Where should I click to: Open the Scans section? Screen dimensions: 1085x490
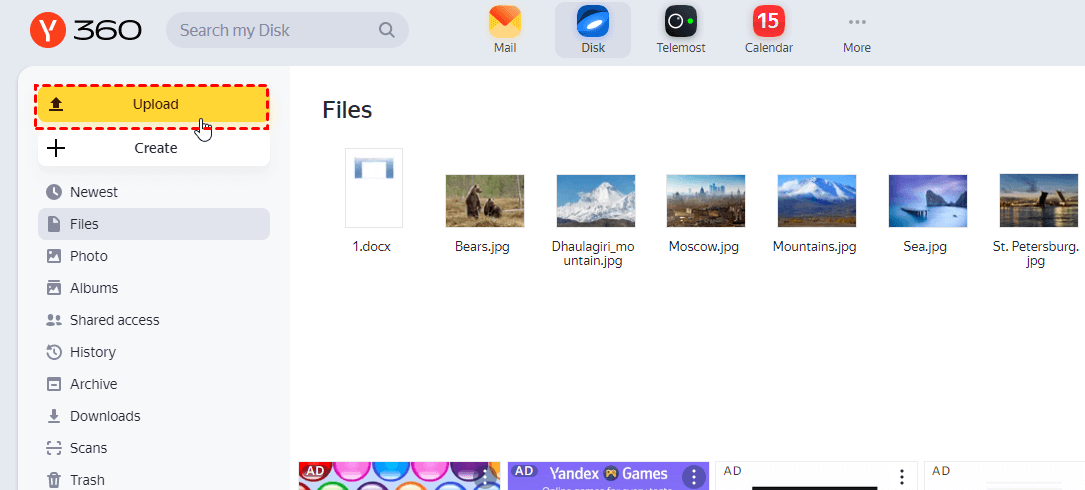click(x=154, y=448)
